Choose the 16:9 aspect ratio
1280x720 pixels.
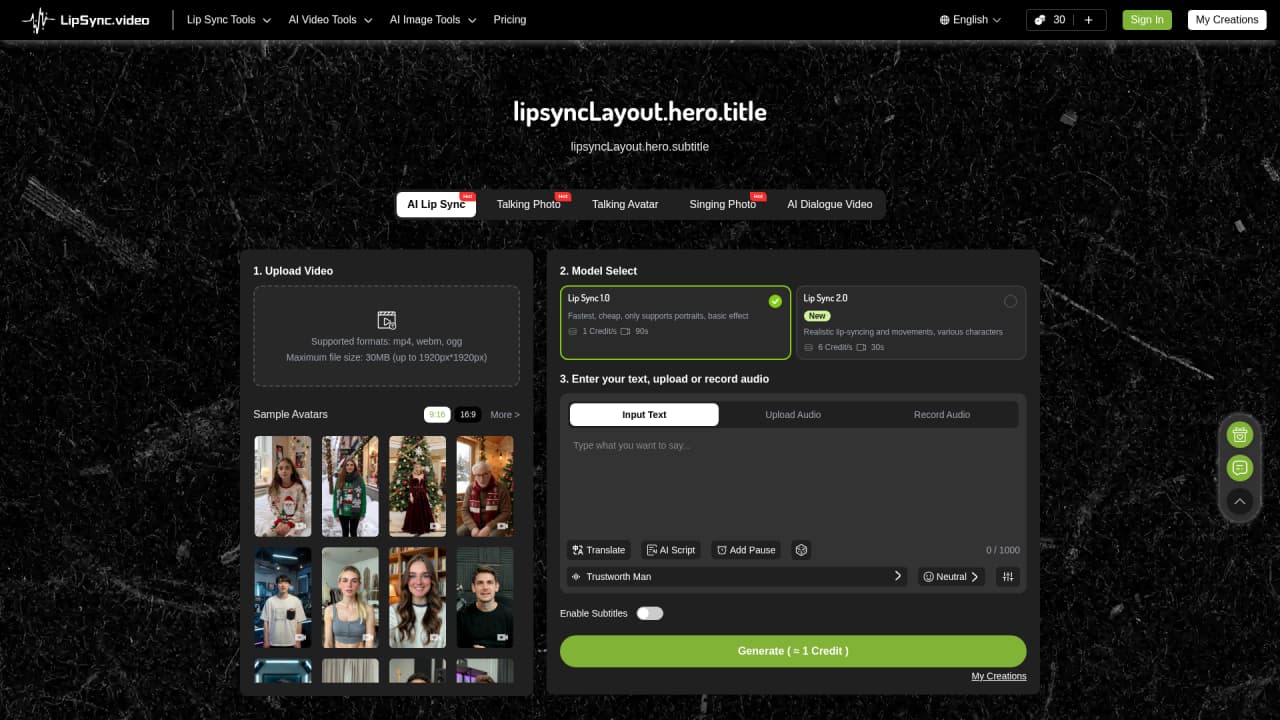(468, 414)
